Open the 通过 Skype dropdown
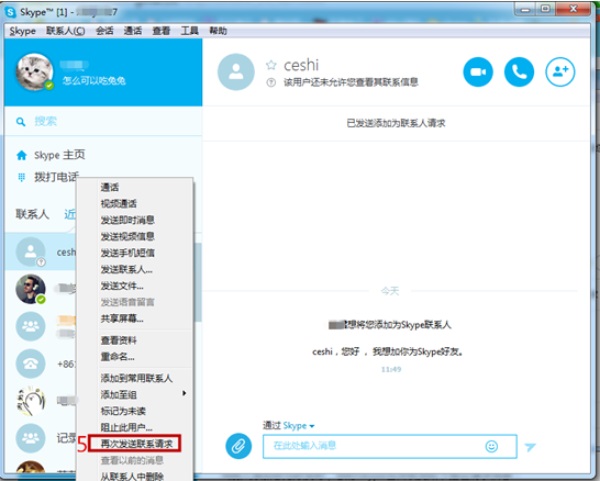Viewport: 600px width, 481px height. point(289,426)
